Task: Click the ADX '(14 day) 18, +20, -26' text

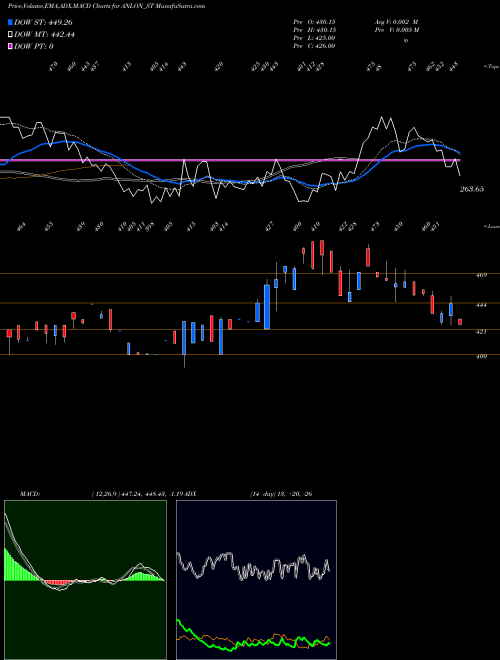Action: click(281, 494)
